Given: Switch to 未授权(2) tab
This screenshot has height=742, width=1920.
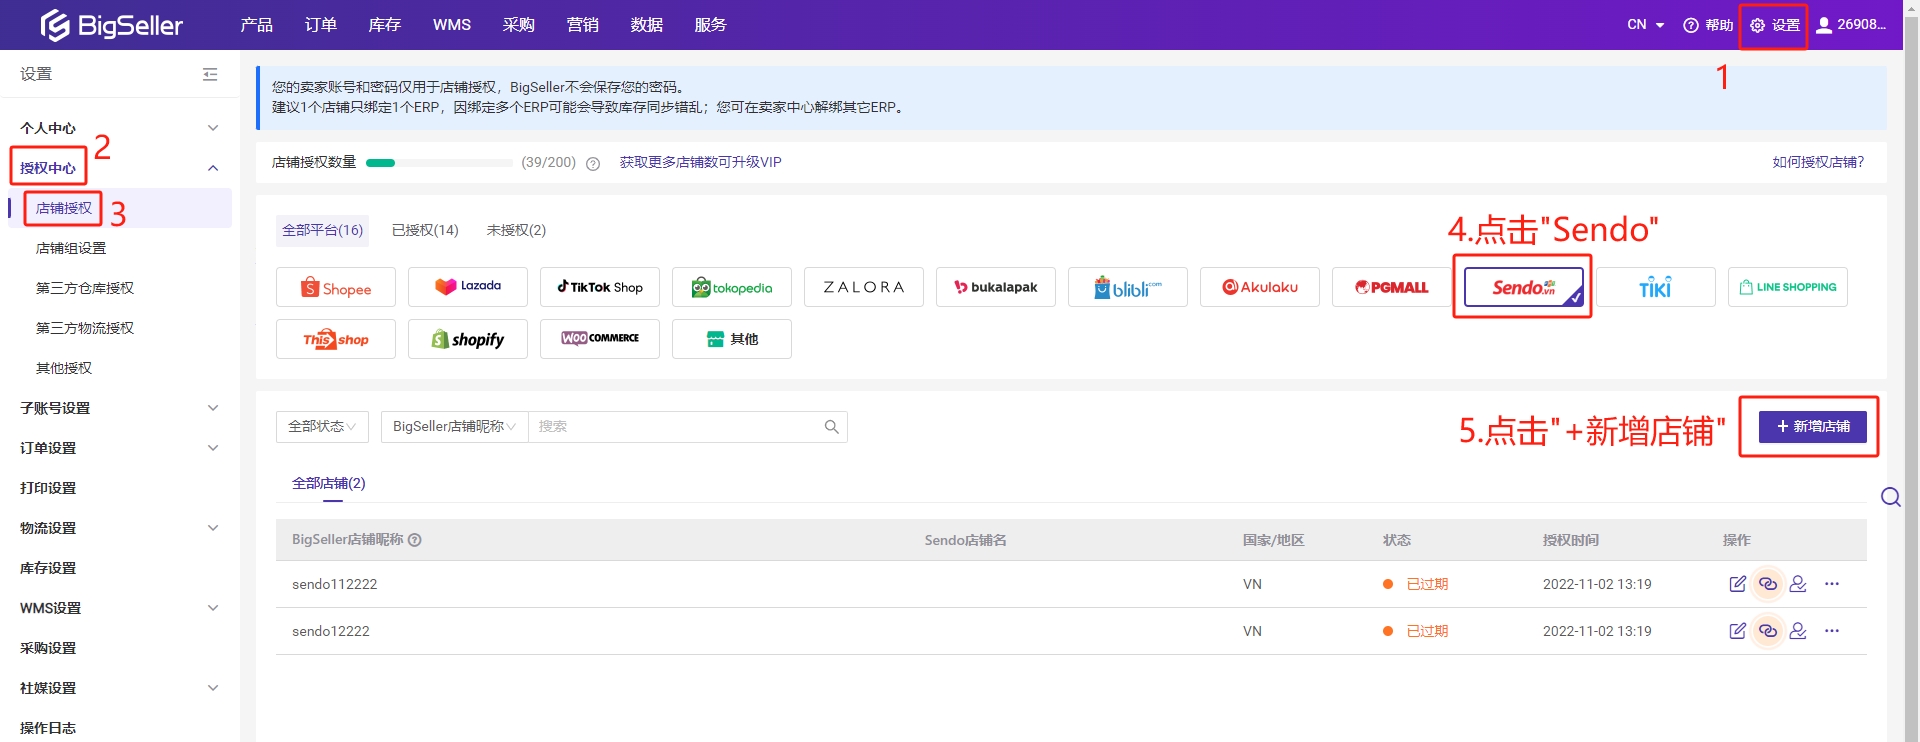Looking at the screenshot, I should tap(516, 230).
